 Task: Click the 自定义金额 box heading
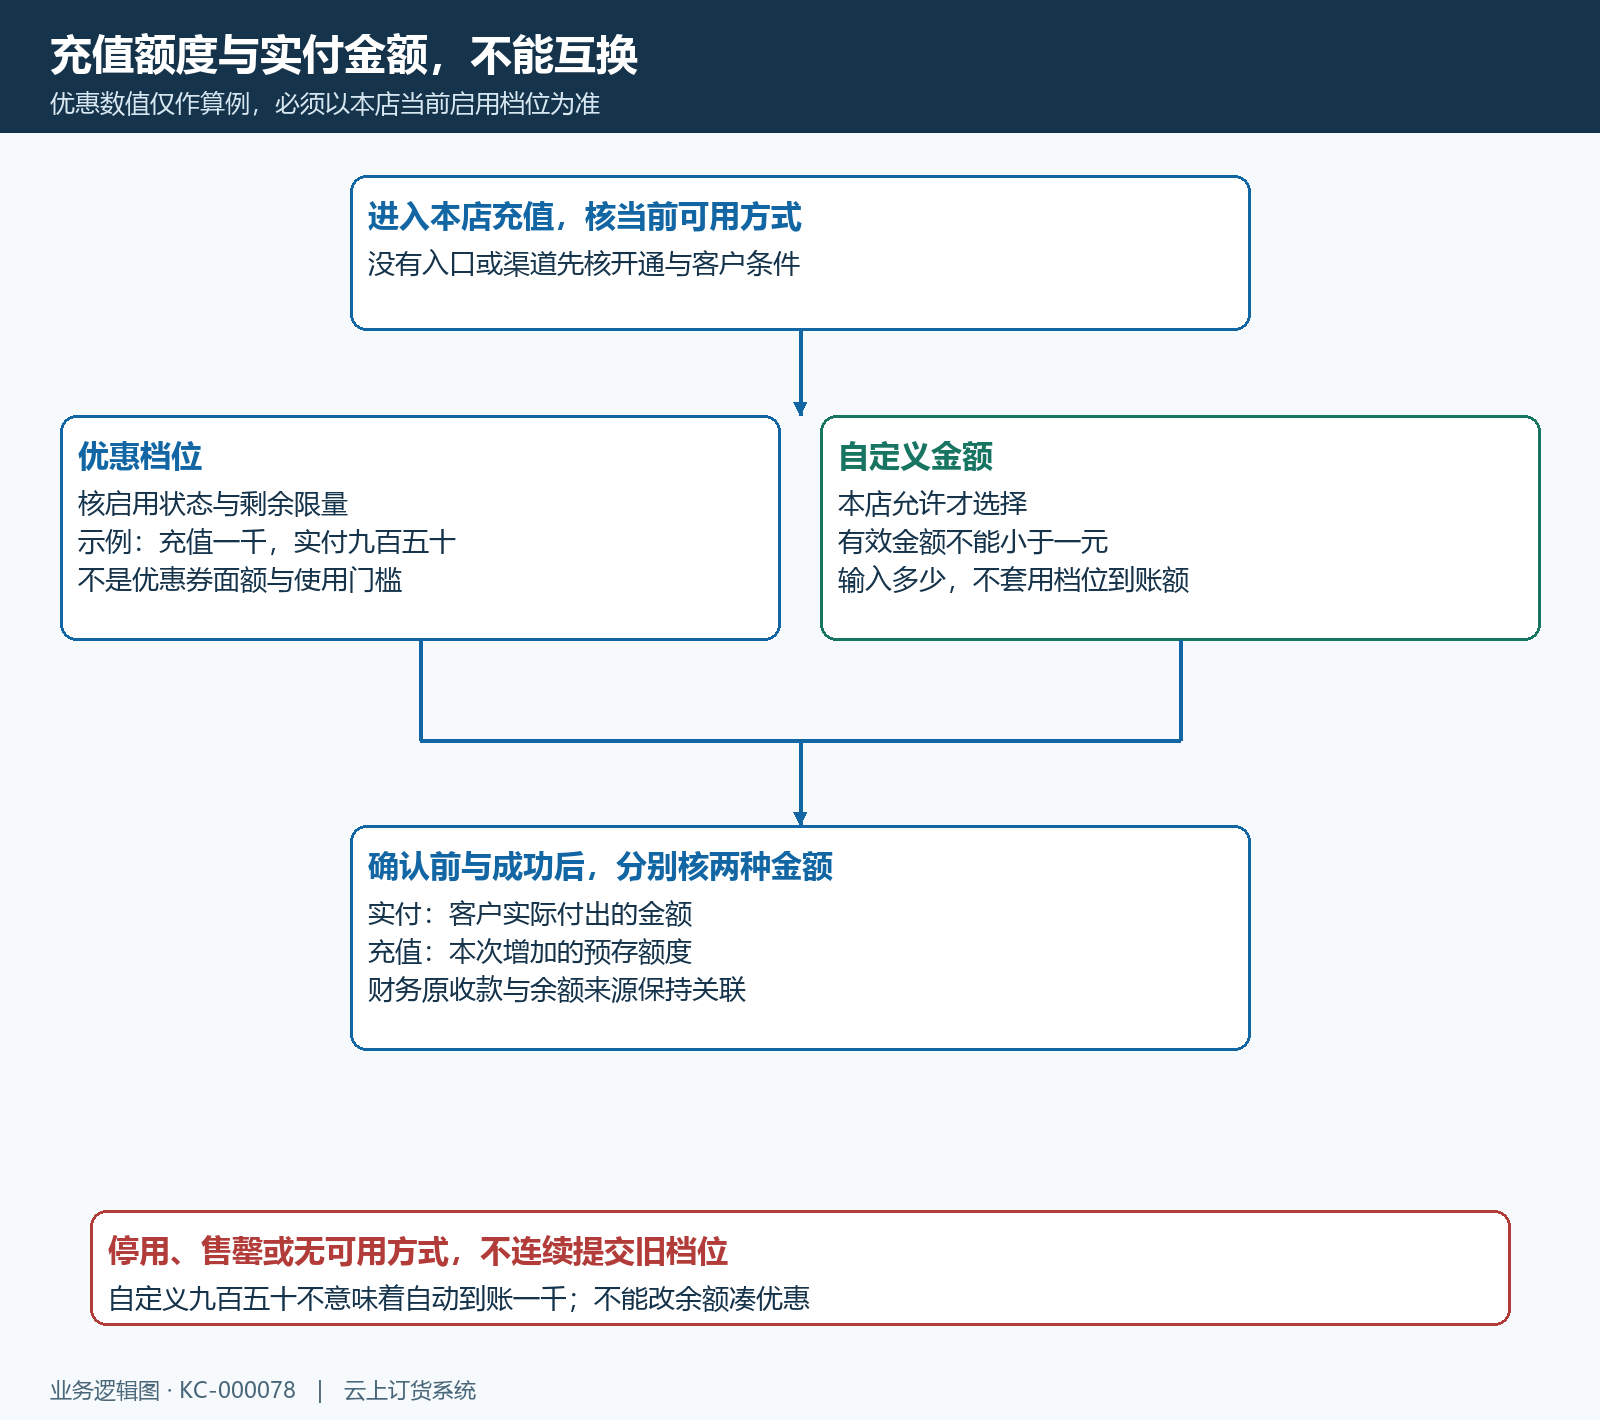pyautogui.click(x=915, y=456)
